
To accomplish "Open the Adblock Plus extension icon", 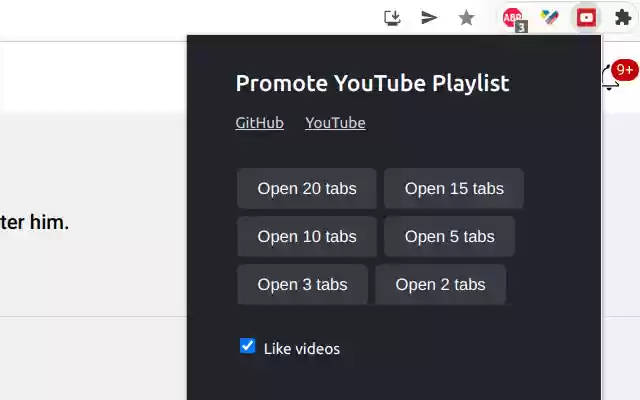I will pyautogui.click(x=513, y=18).
